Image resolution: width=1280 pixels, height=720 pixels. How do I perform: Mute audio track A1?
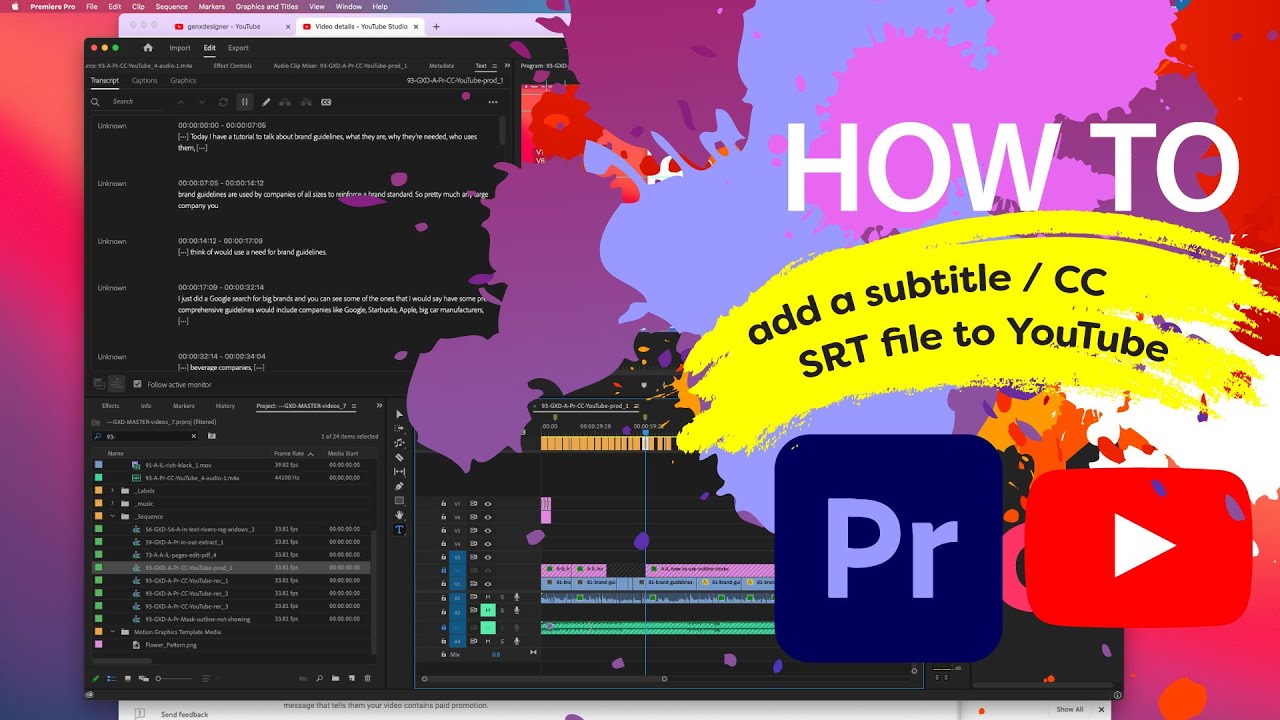pos(488,597)
